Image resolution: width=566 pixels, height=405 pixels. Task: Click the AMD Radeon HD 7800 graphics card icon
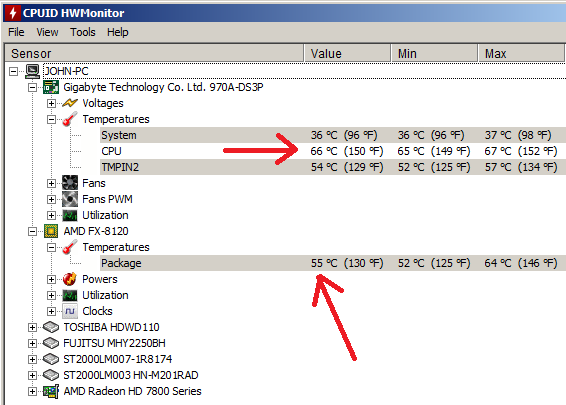tap(51, 391)
